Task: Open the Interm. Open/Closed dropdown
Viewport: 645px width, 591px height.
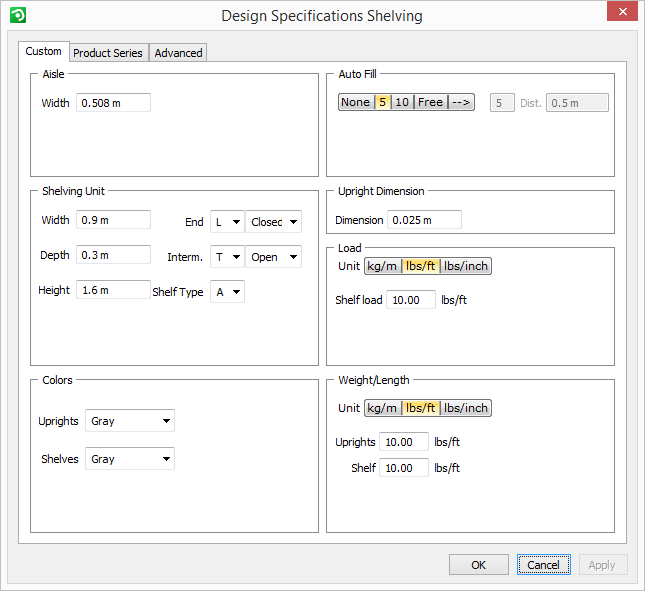Action: point(274,257)
